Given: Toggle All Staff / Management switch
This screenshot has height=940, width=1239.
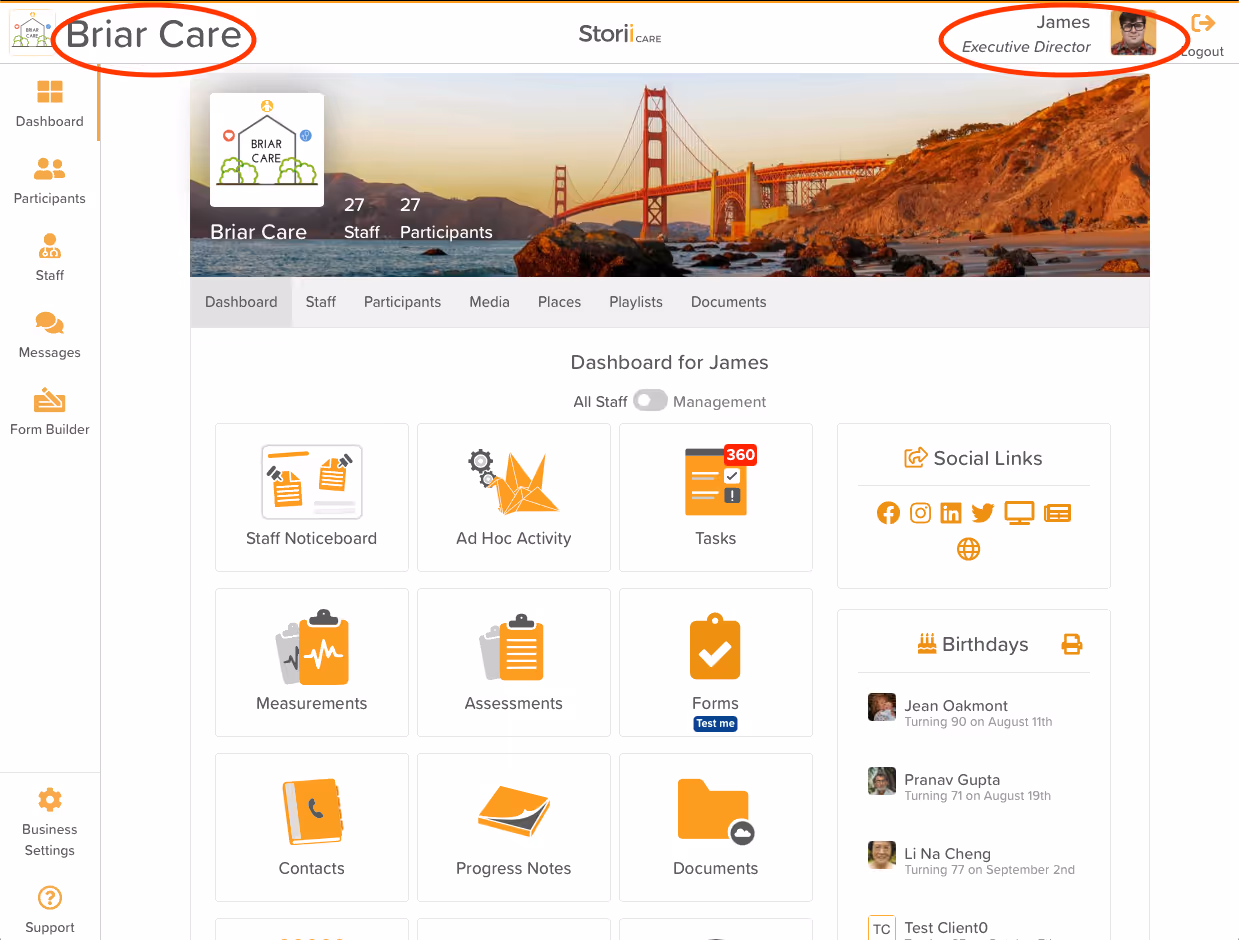Looking at the screenshot, I should coord(650,401).
